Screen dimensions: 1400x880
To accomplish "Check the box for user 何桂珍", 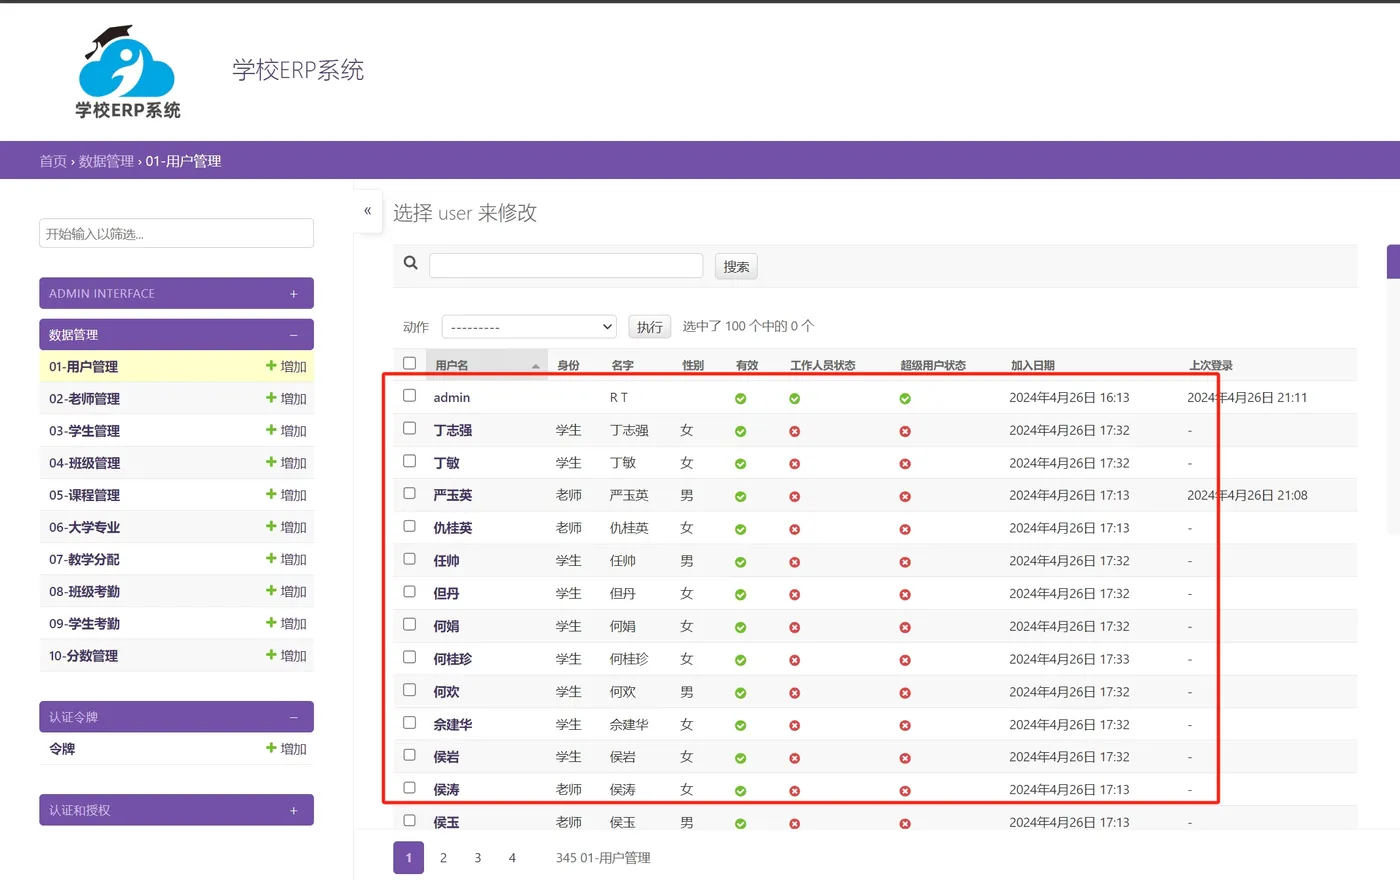I will click(409, 657).
